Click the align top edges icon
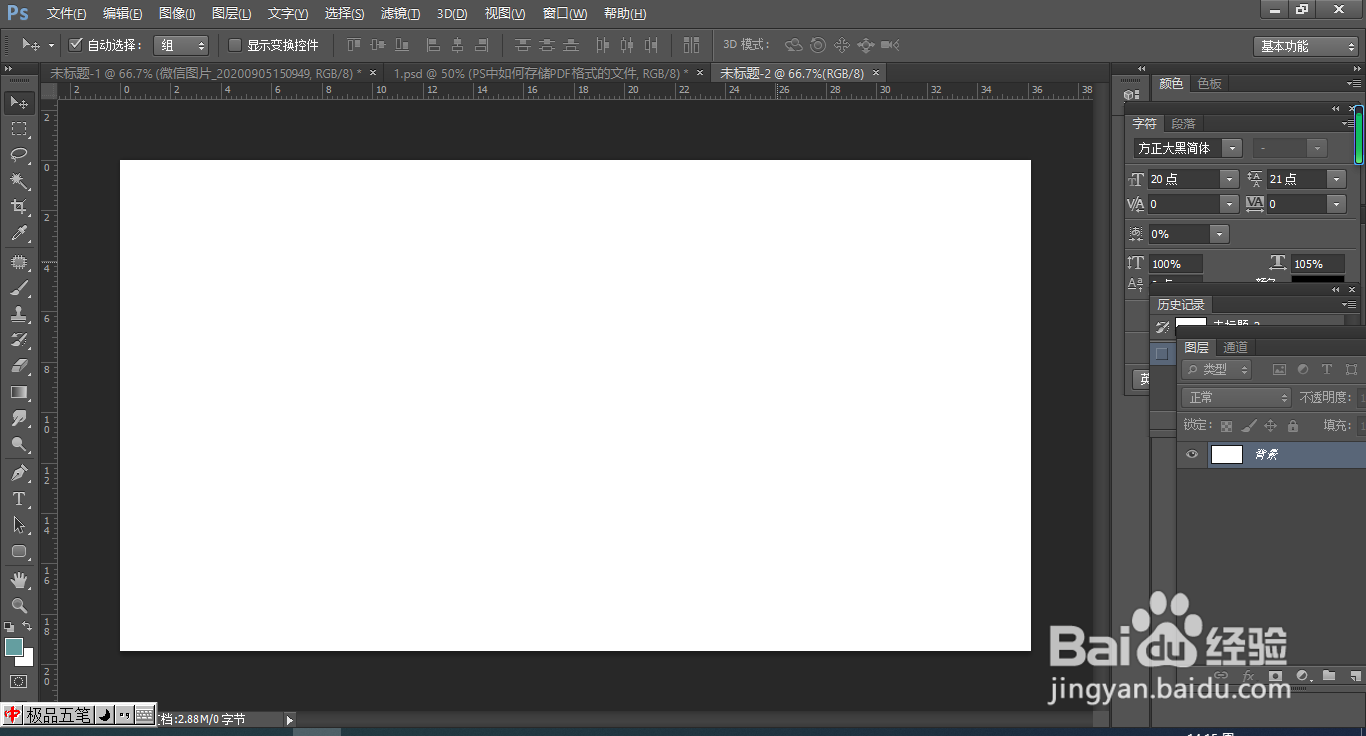This screenshot has height=736, width=1366. [353, 45]
